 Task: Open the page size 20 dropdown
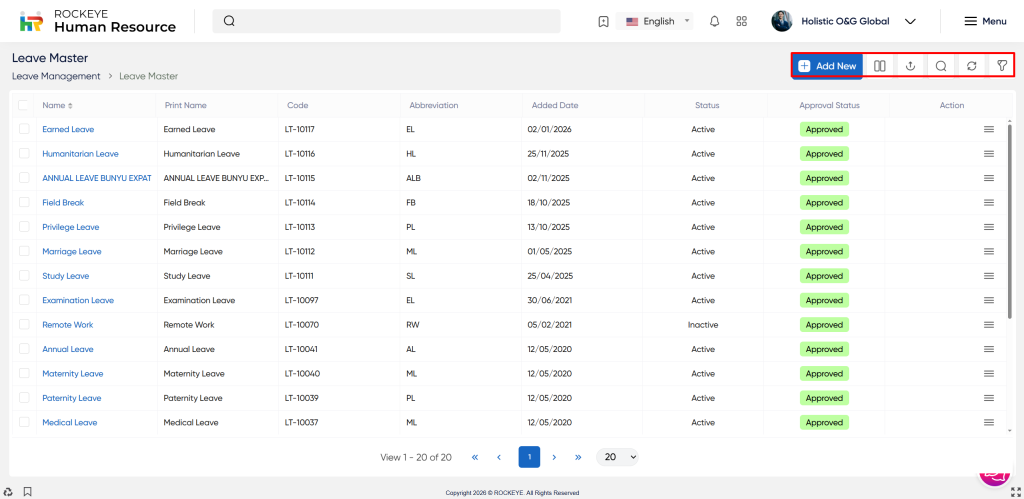(617, 457)
